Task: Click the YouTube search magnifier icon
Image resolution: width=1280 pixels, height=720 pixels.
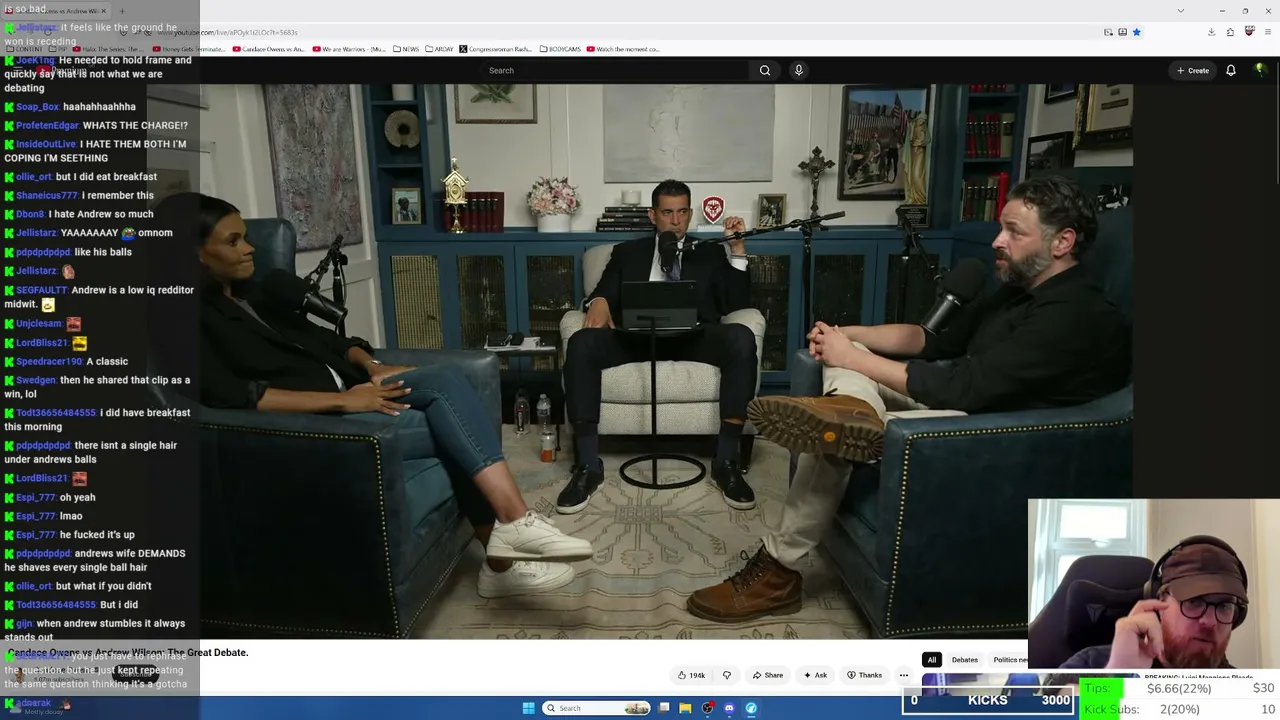Action: click(x=765, y=70)
